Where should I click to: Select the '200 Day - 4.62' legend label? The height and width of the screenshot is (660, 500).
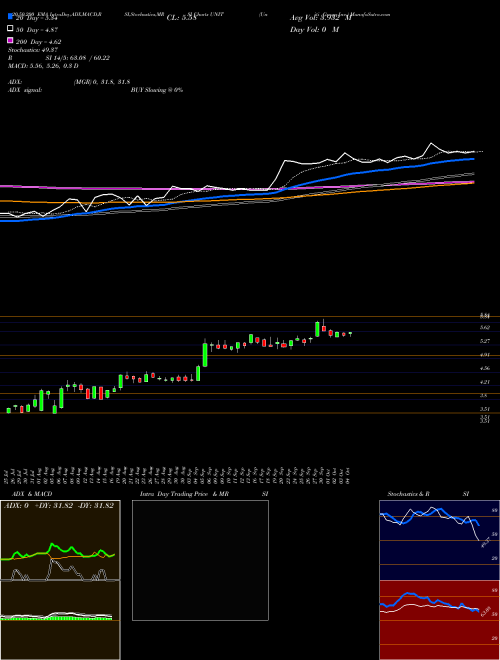click(38, 42)
